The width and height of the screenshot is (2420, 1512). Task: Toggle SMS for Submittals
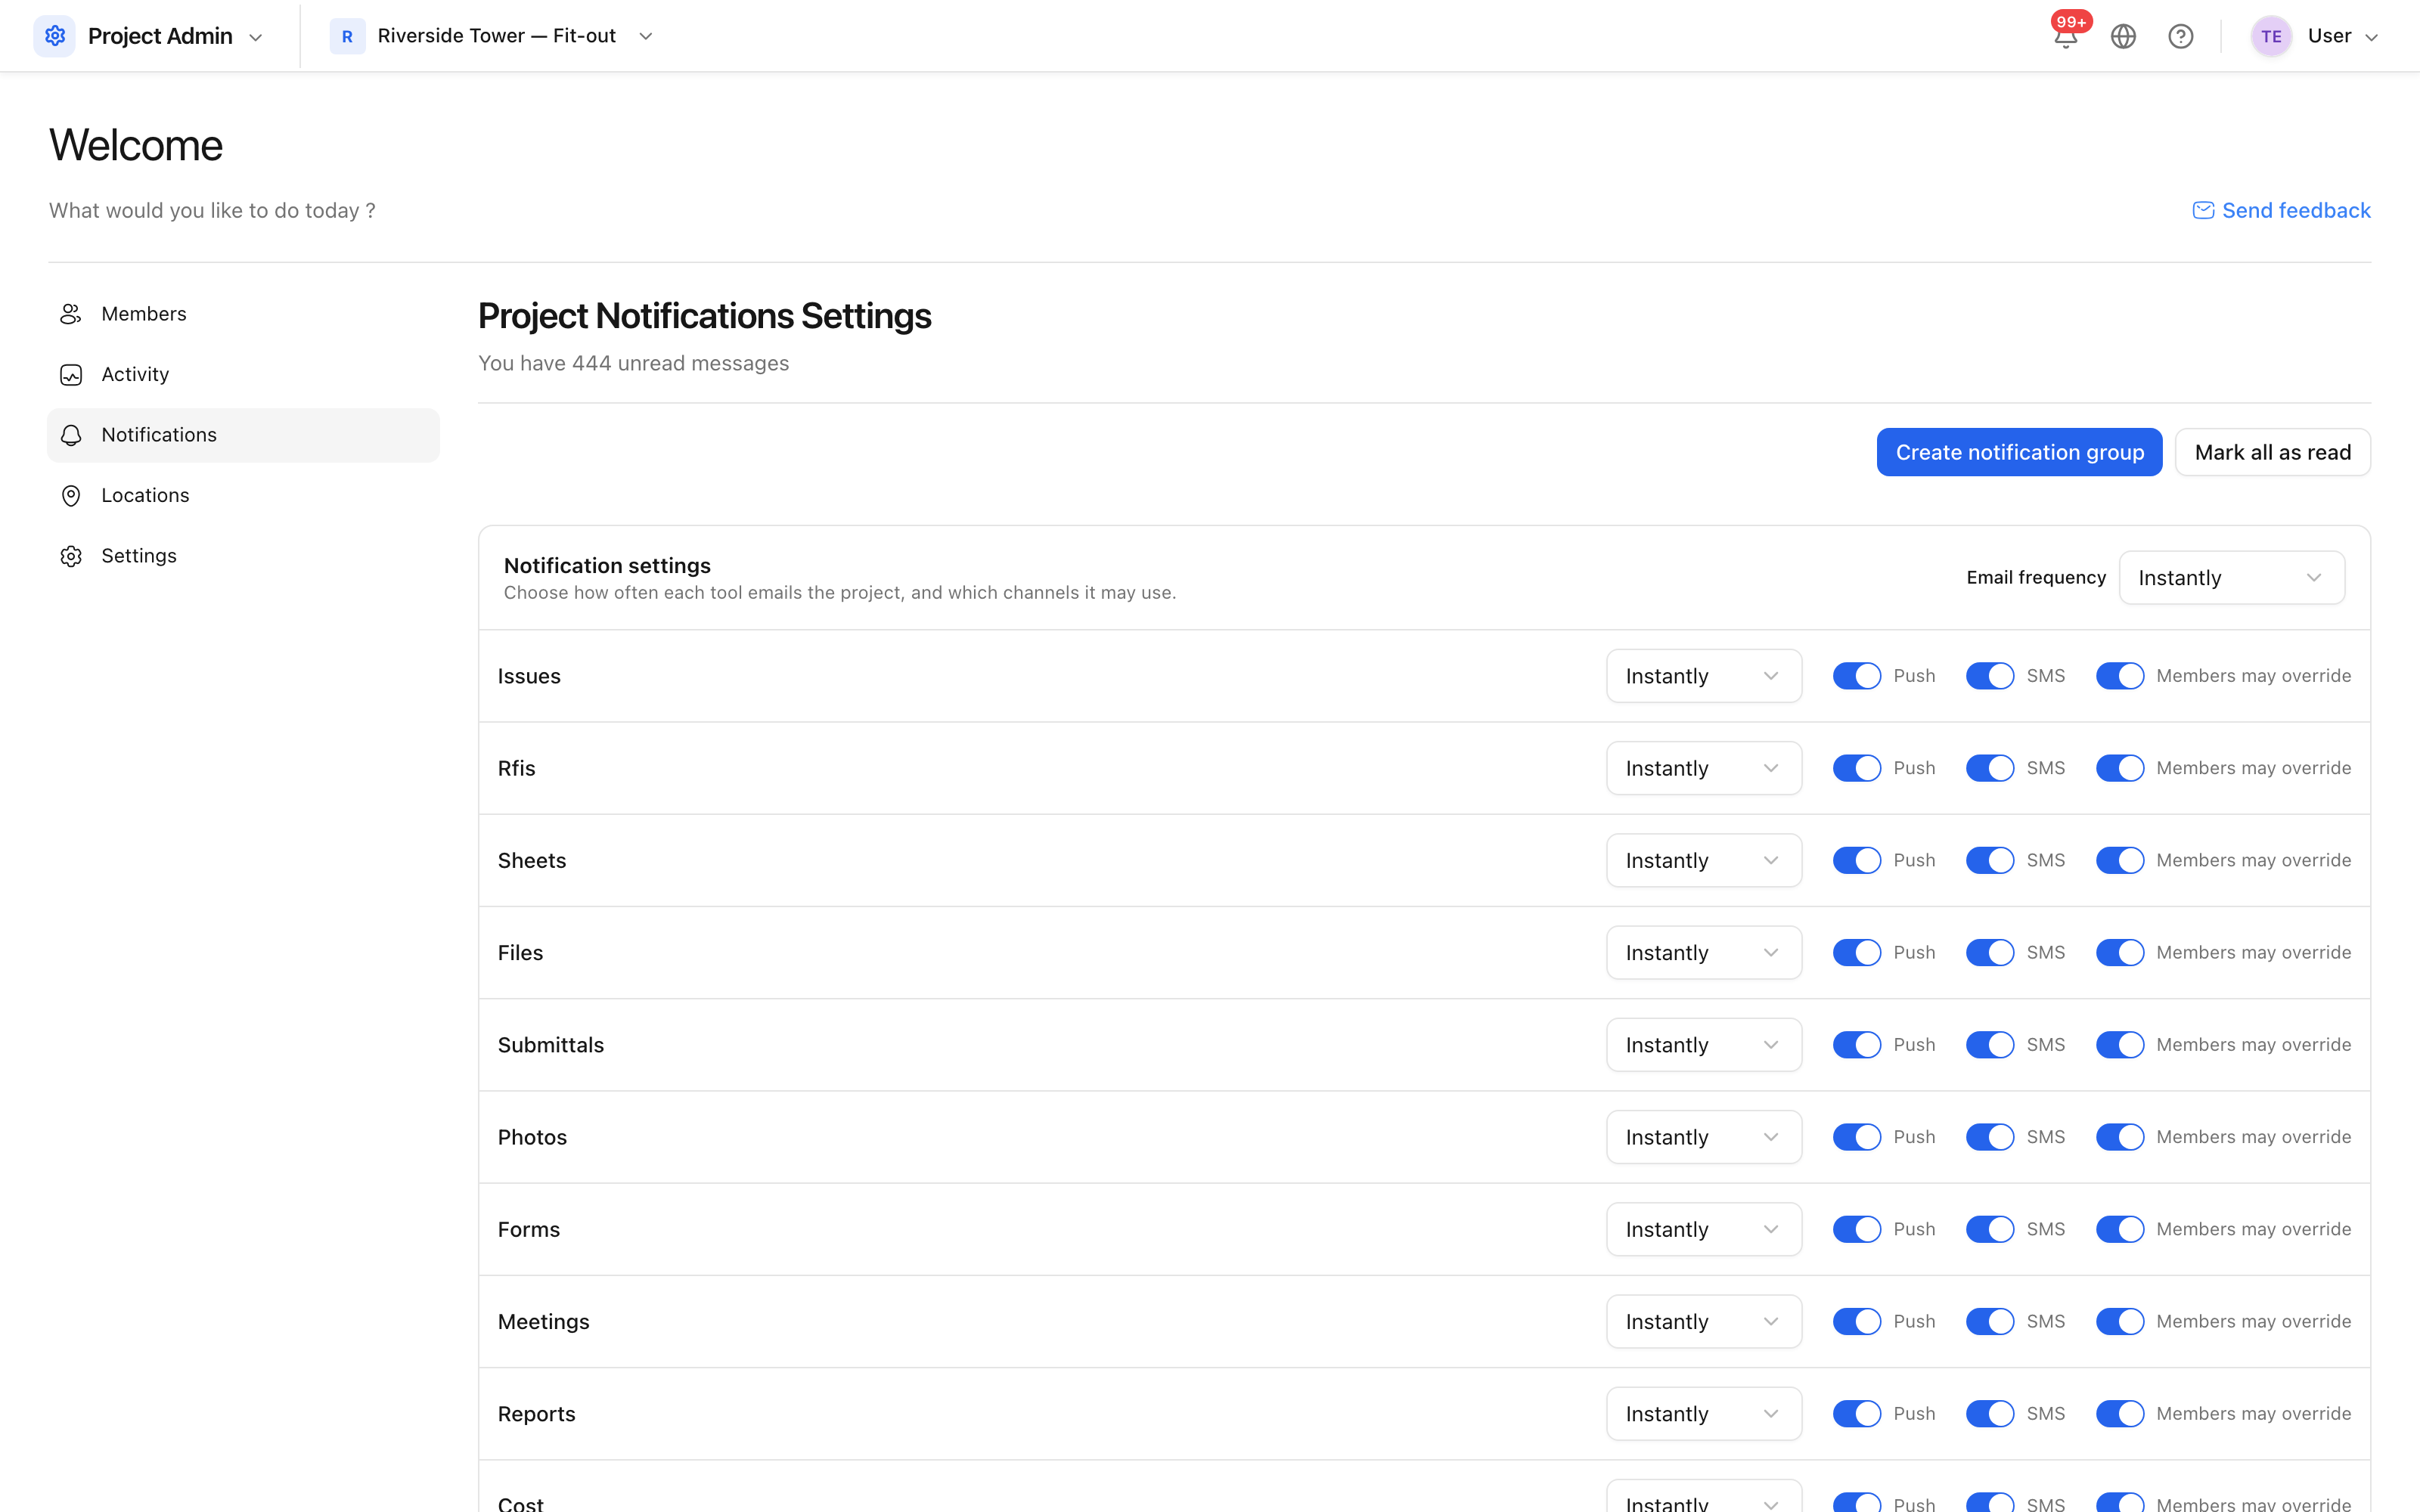[x=1989, y=1044]
